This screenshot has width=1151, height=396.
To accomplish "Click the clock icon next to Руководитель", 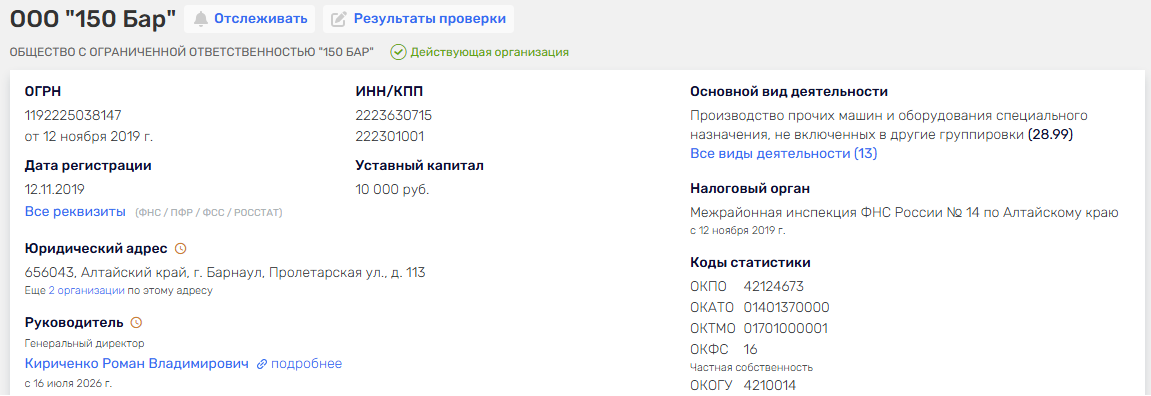I will 136,323.
